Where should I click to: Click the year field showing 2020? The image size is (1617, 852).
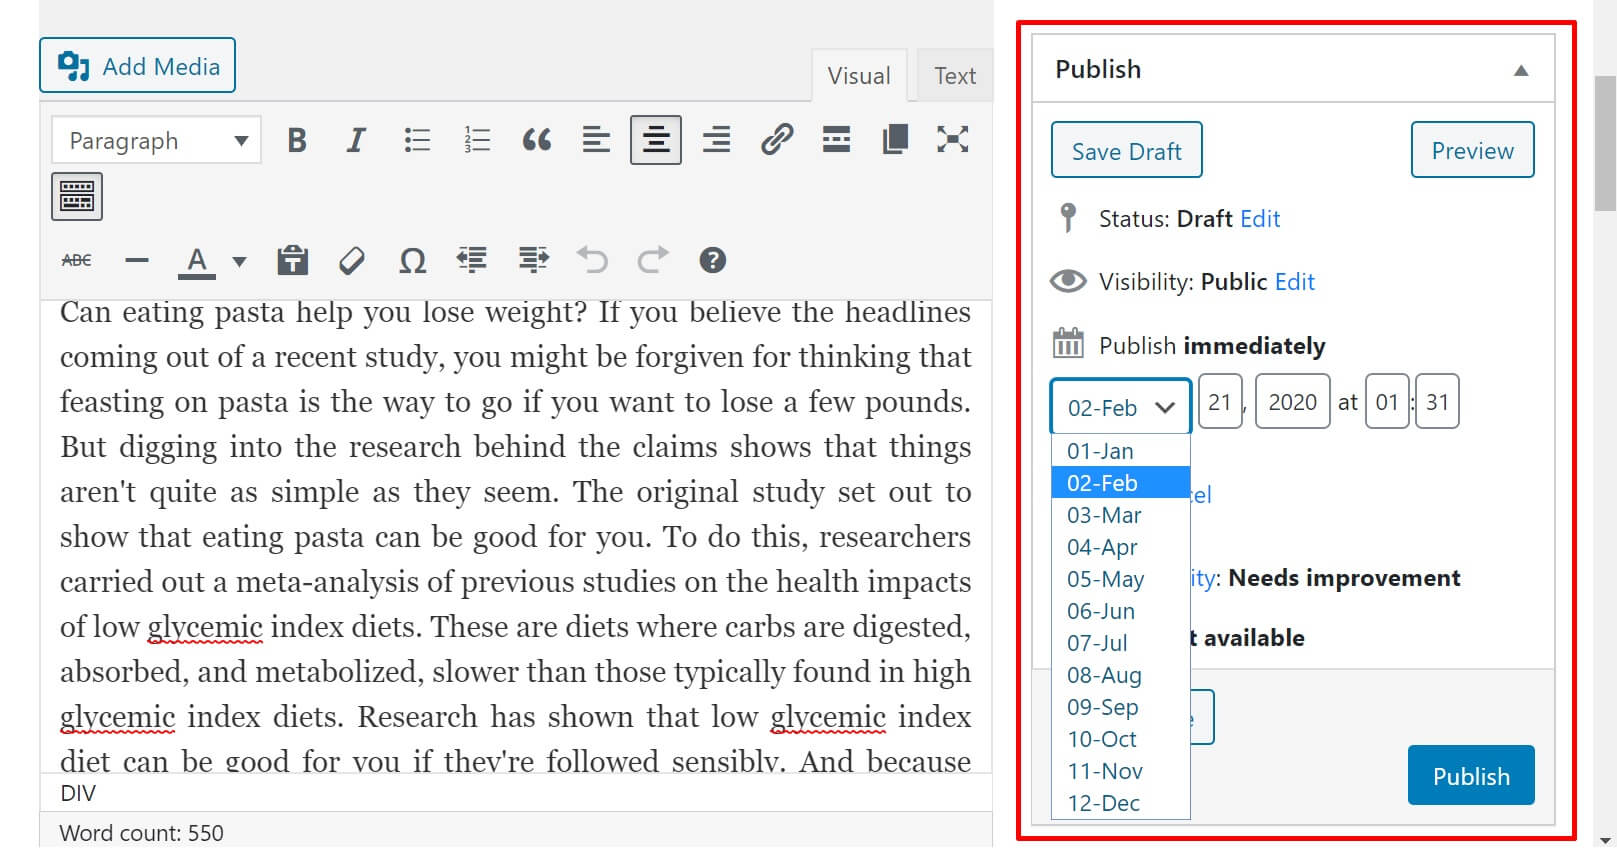[1293, 402]
